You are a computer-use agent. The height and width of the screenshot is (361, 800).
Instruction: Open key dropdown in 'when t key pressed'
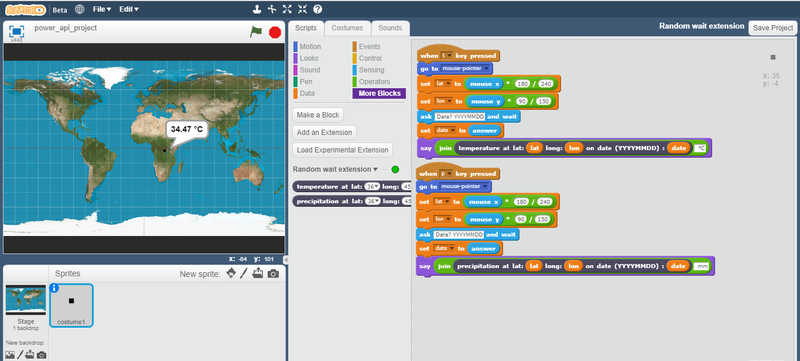click(447, 56)
